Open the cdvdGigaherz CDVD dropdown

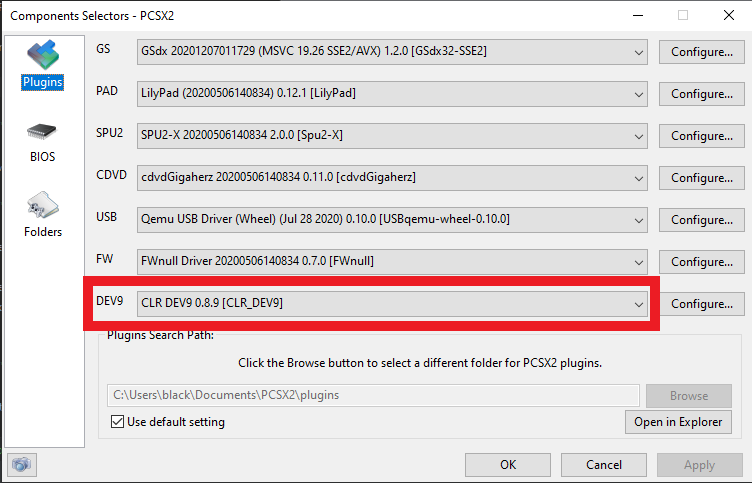pos(392,177)
